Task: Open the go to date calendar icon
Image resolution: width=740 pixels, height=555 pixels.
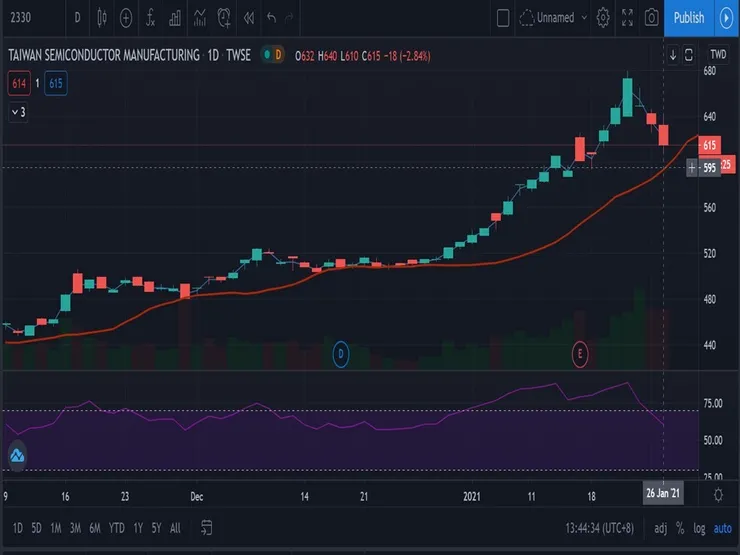Action: [x=206, y=528]
